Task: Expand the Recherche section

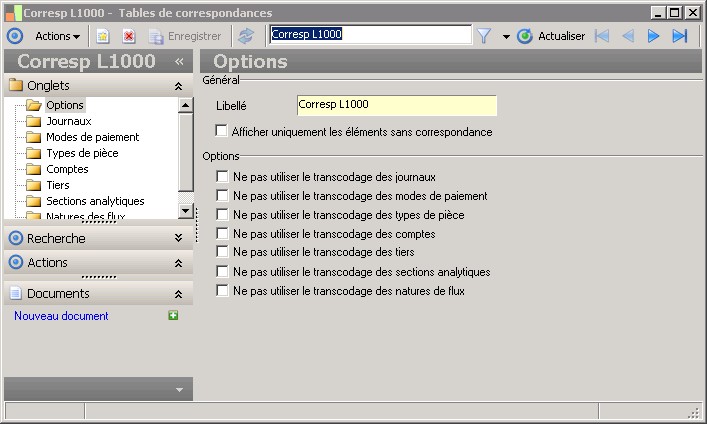Action: (179, 238)
